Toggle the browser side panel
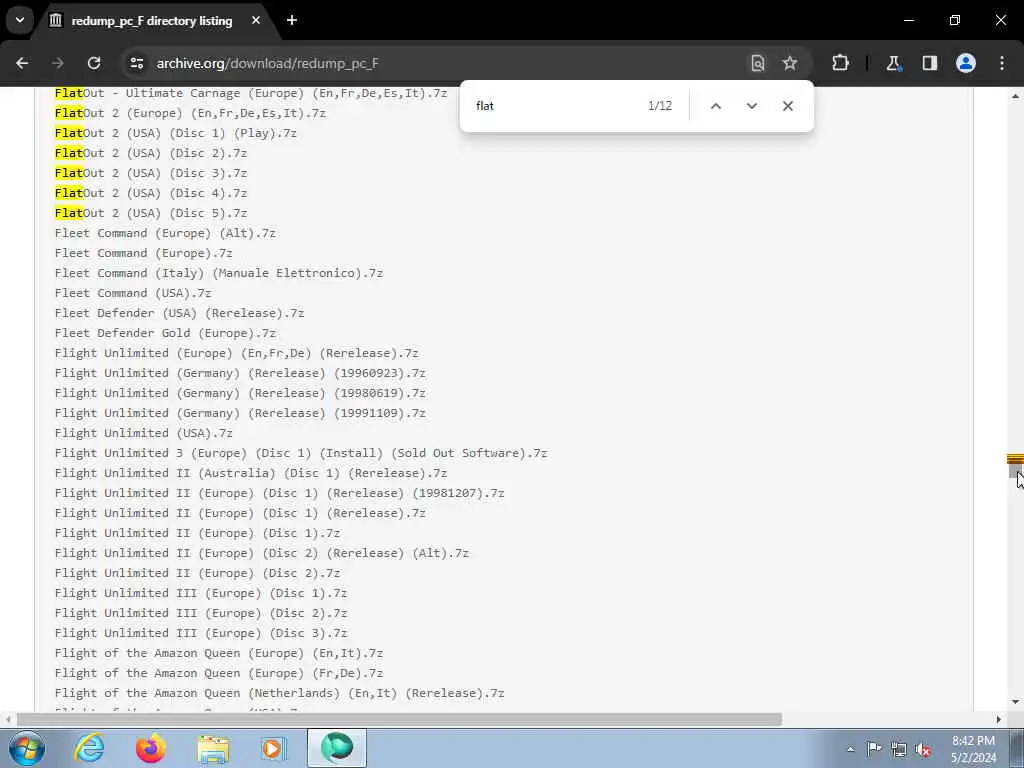This screenshot has width=1024, height=768. 930,63
